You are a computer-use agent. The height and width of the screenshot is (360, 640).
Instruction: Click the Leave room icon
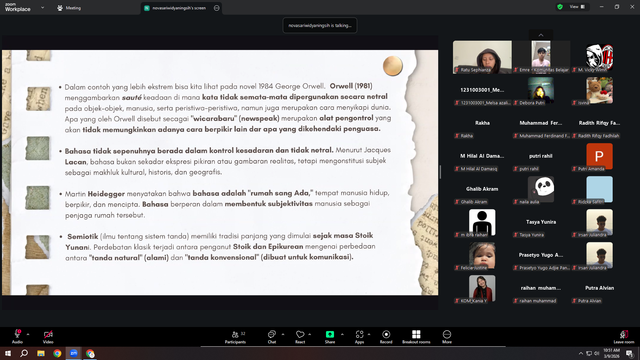tap(624, 334)
